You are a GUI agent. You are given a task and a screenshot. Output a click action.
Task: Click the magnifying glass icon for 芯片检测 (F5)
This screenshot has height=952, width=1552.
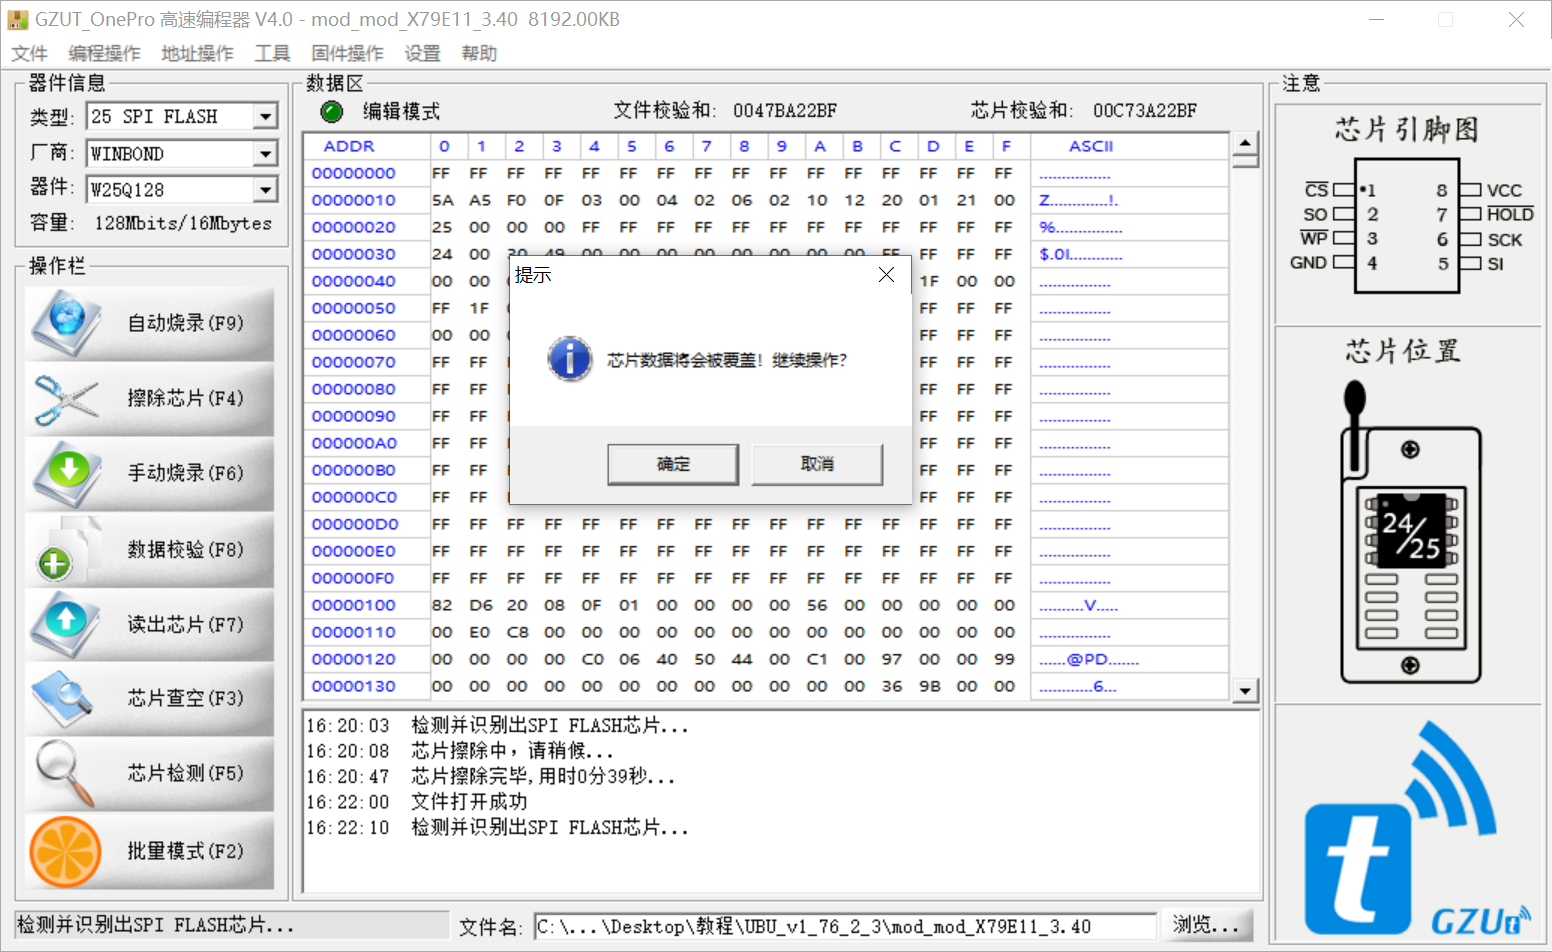pyautogui.click(x=65, y=773)
